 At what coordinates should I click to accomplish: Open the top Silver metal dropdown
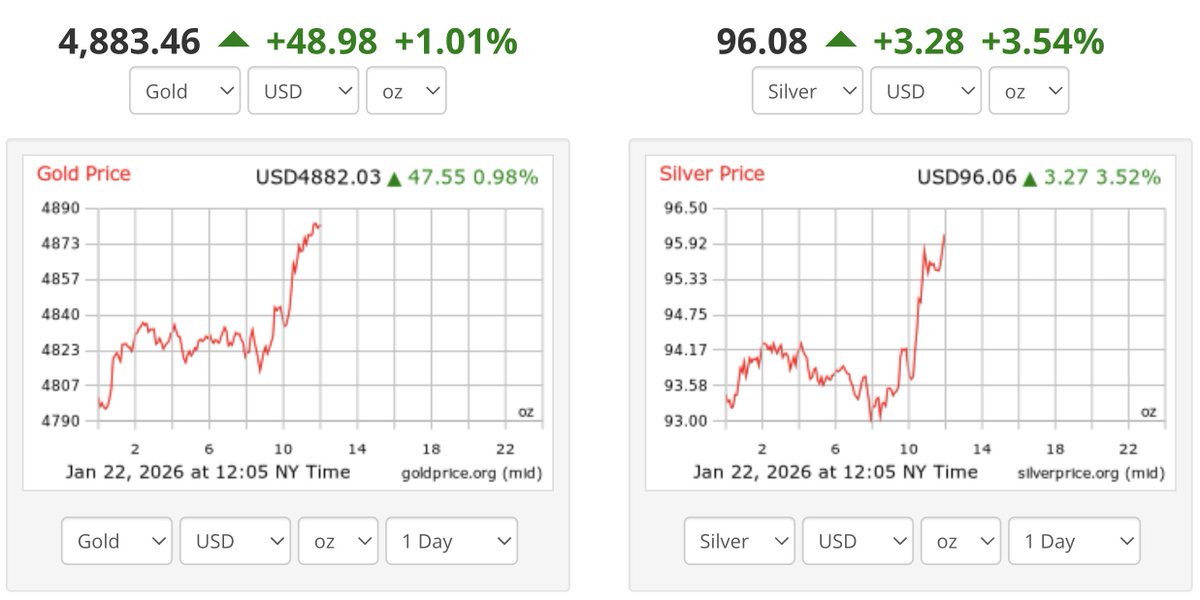point(807,91)
